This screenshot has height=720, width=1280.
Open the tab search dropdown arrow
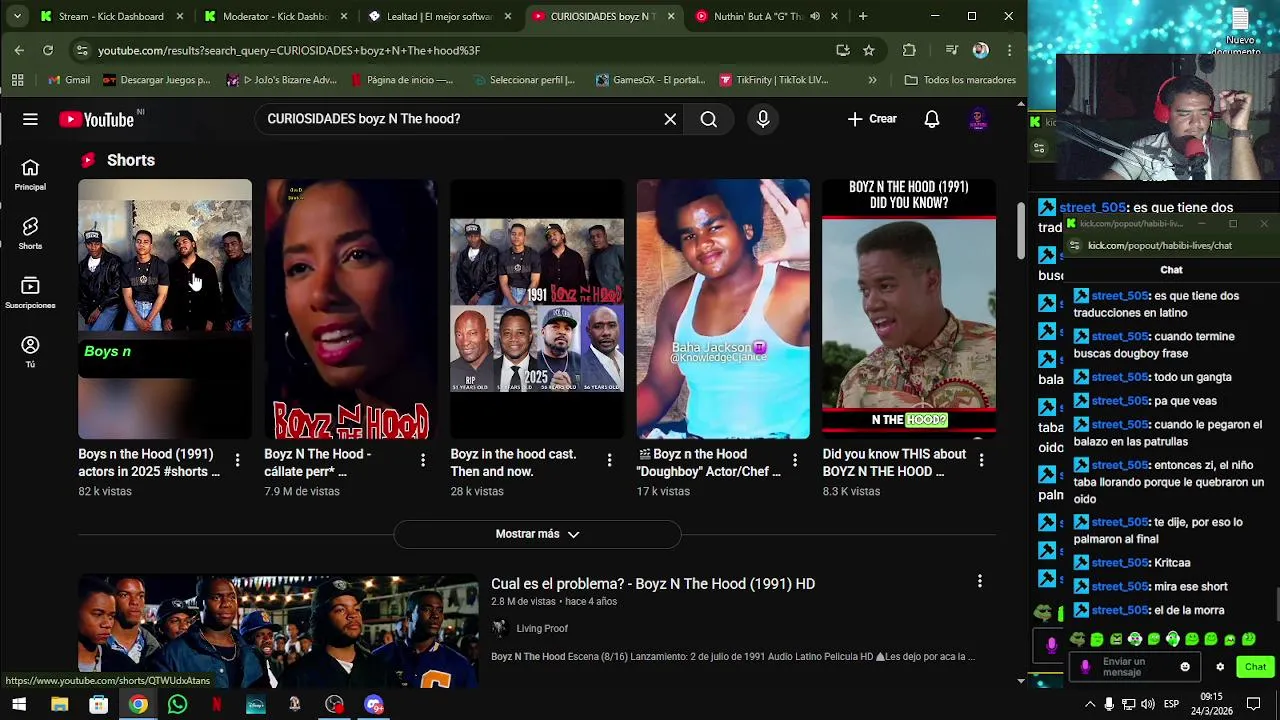tap(17, 16)
